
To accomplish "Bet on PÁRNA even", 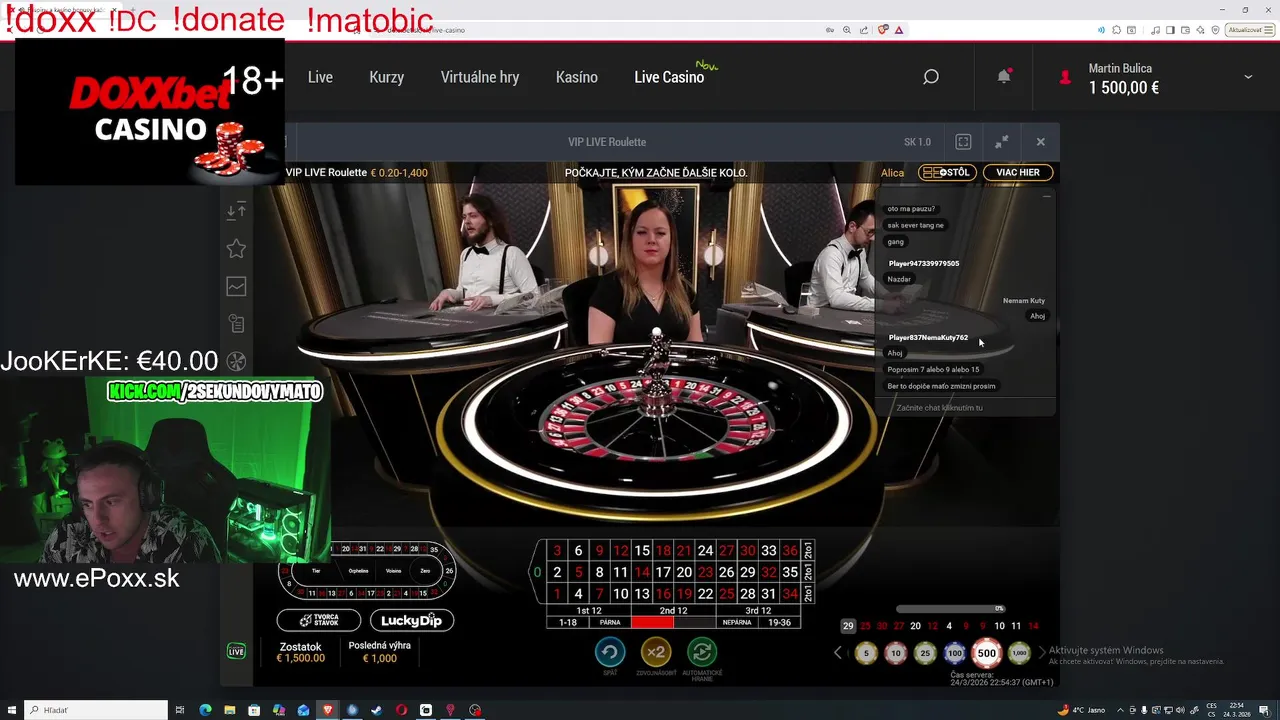I will (x=610, y=622).
